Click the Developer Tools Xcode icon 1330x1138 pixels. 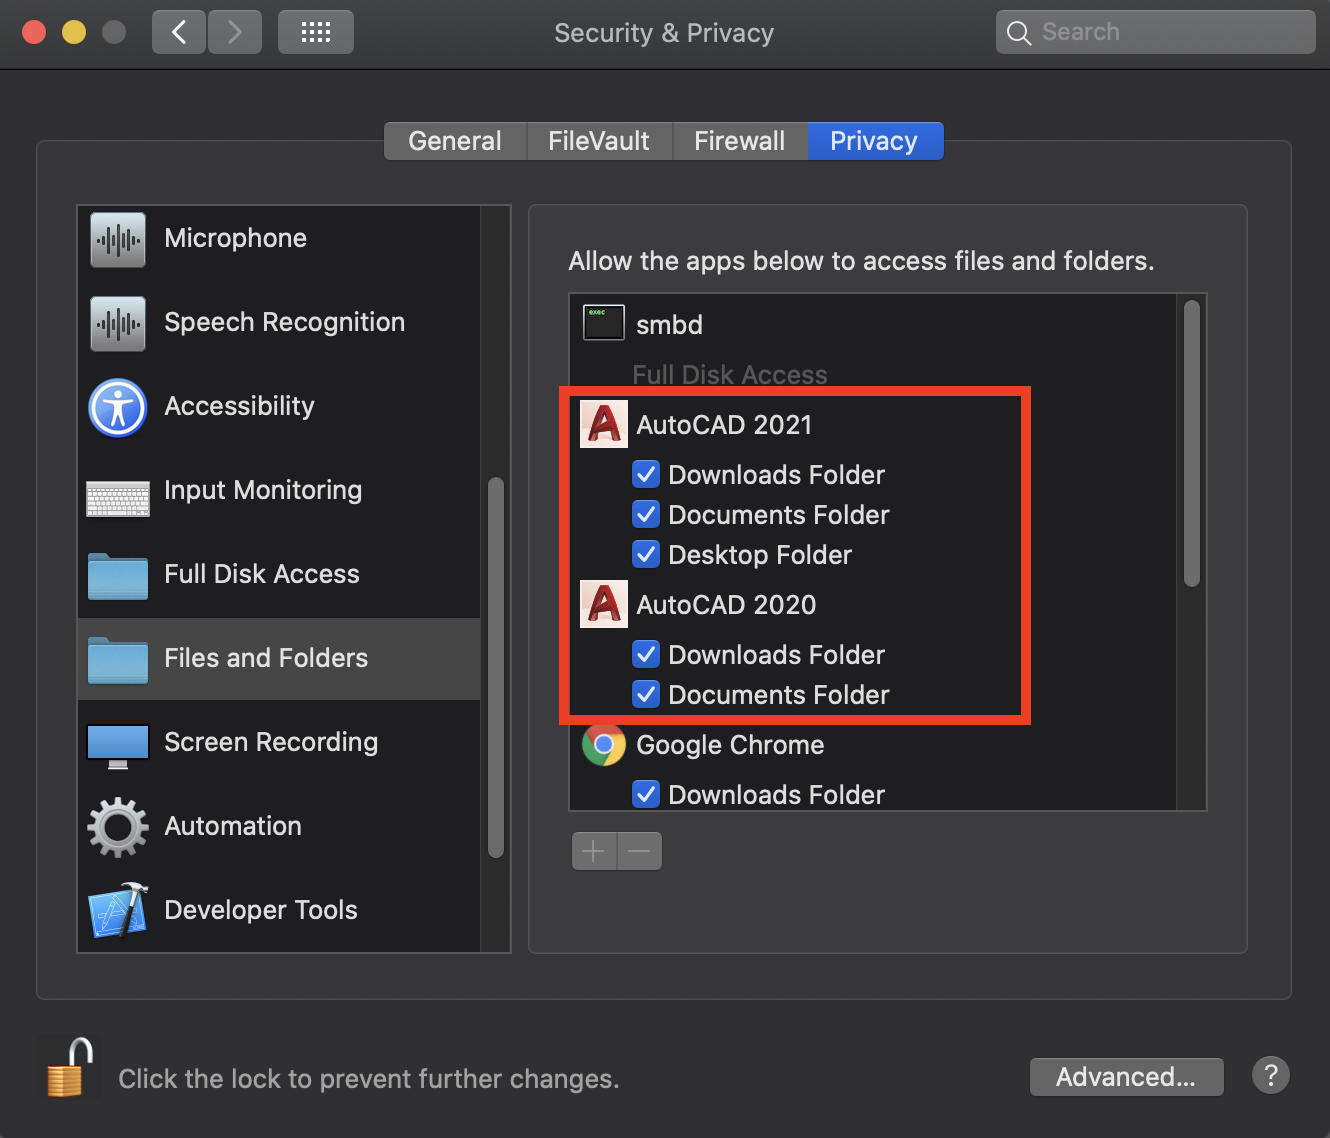[x=119, y=910]
